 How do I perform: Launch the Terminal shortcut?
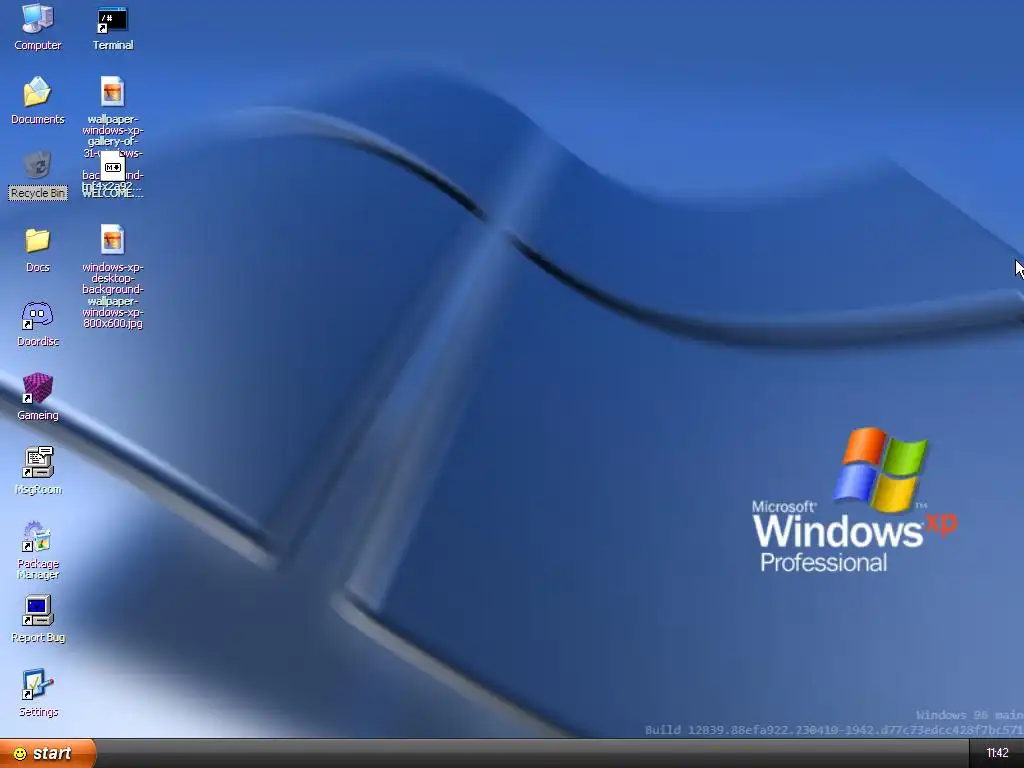point(112,27)
